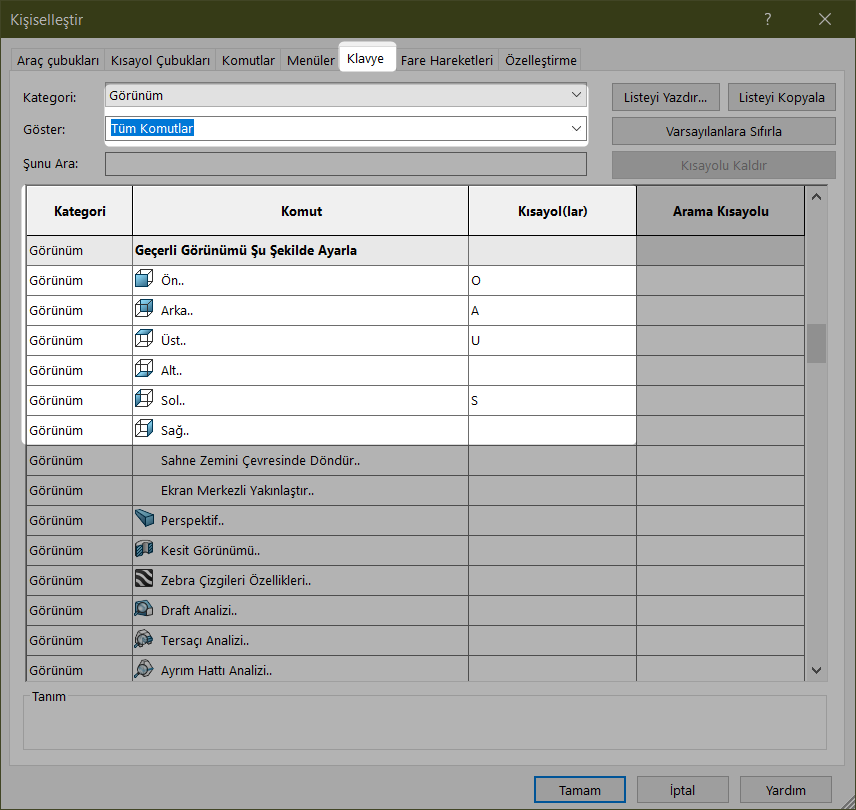Image resolution: width=856 pixels, height=810 pixels.
Task: Click the empty shortcut cell for Sağ
Action: (x=552, y=431)
